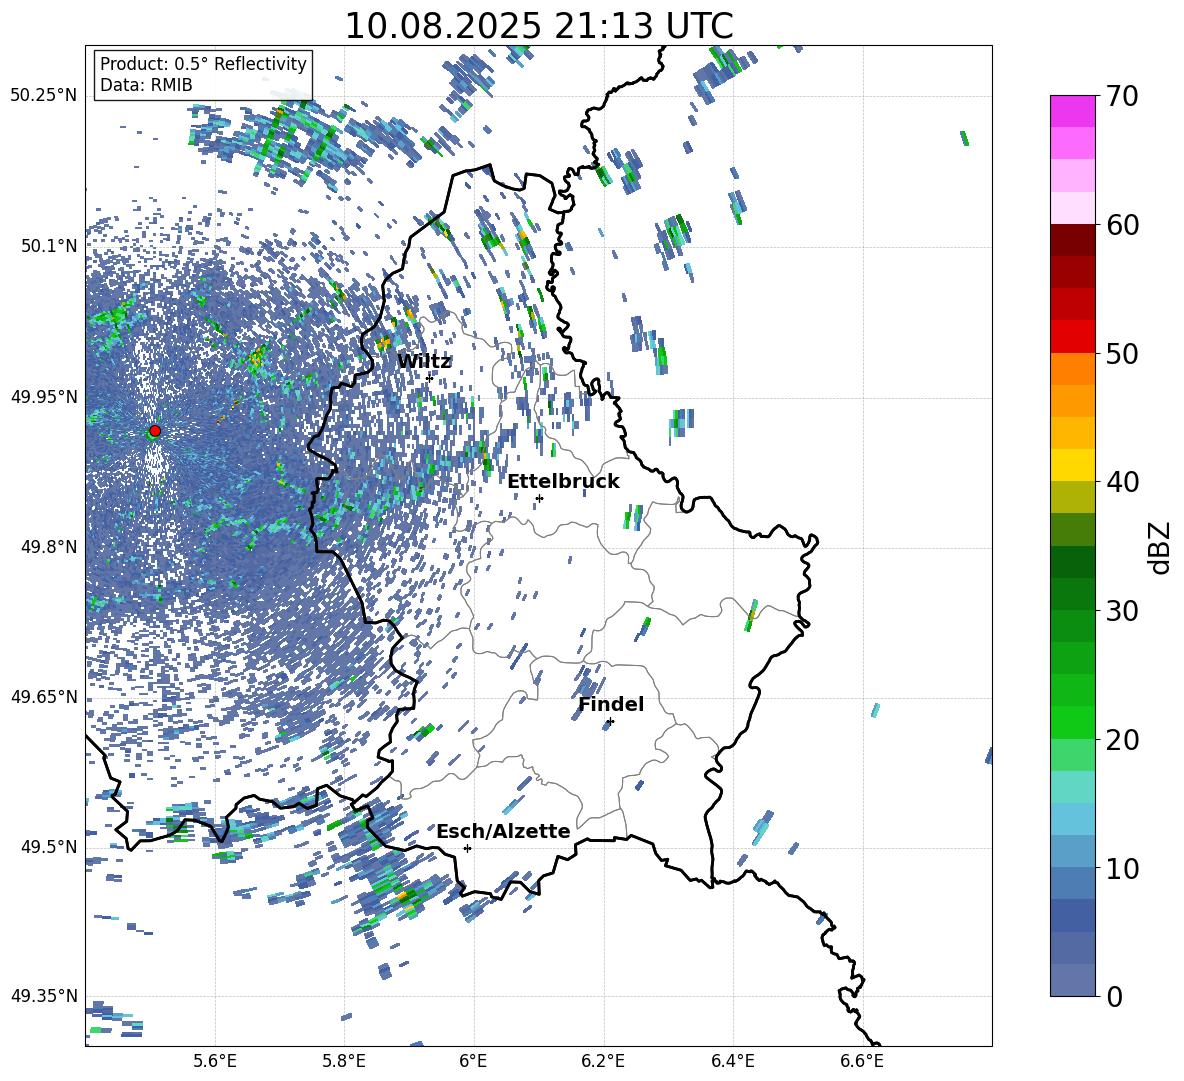Click the 49.8°N latitude label
Screen dimensions: 1184x1081
click(x=48, y=547)
